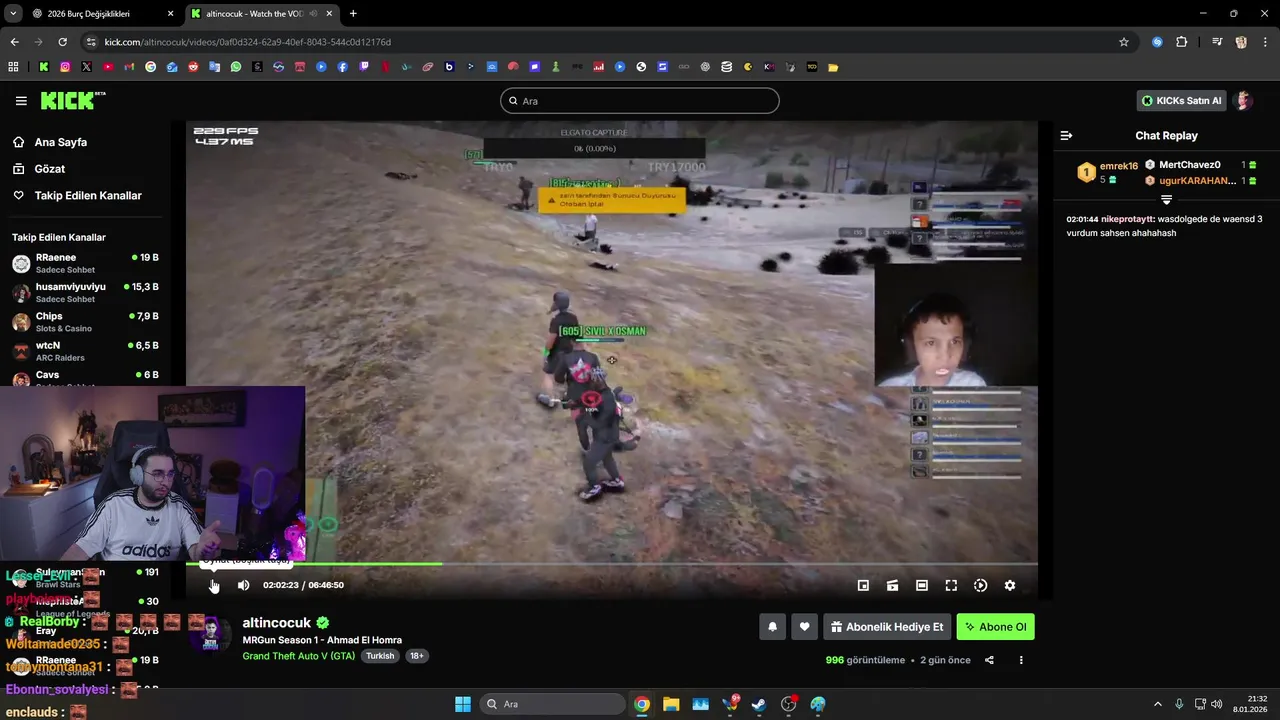Screen dimensions: 1280x720
Task: Click the taskbar Ara search box
Action: click(x=552, y=704)
